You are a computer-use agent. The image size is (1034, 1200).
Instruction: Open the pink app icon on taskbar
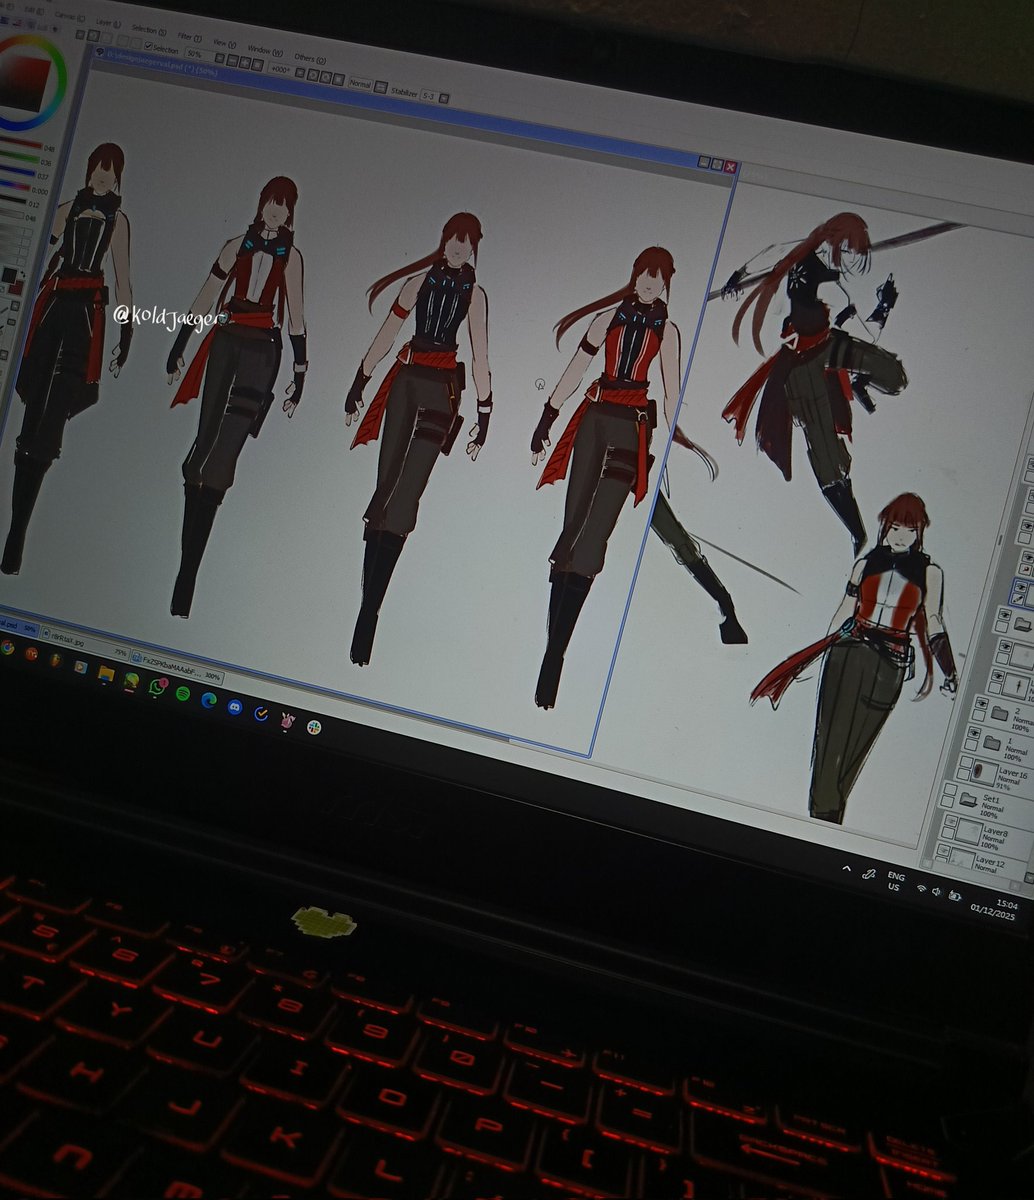(288, 721)
